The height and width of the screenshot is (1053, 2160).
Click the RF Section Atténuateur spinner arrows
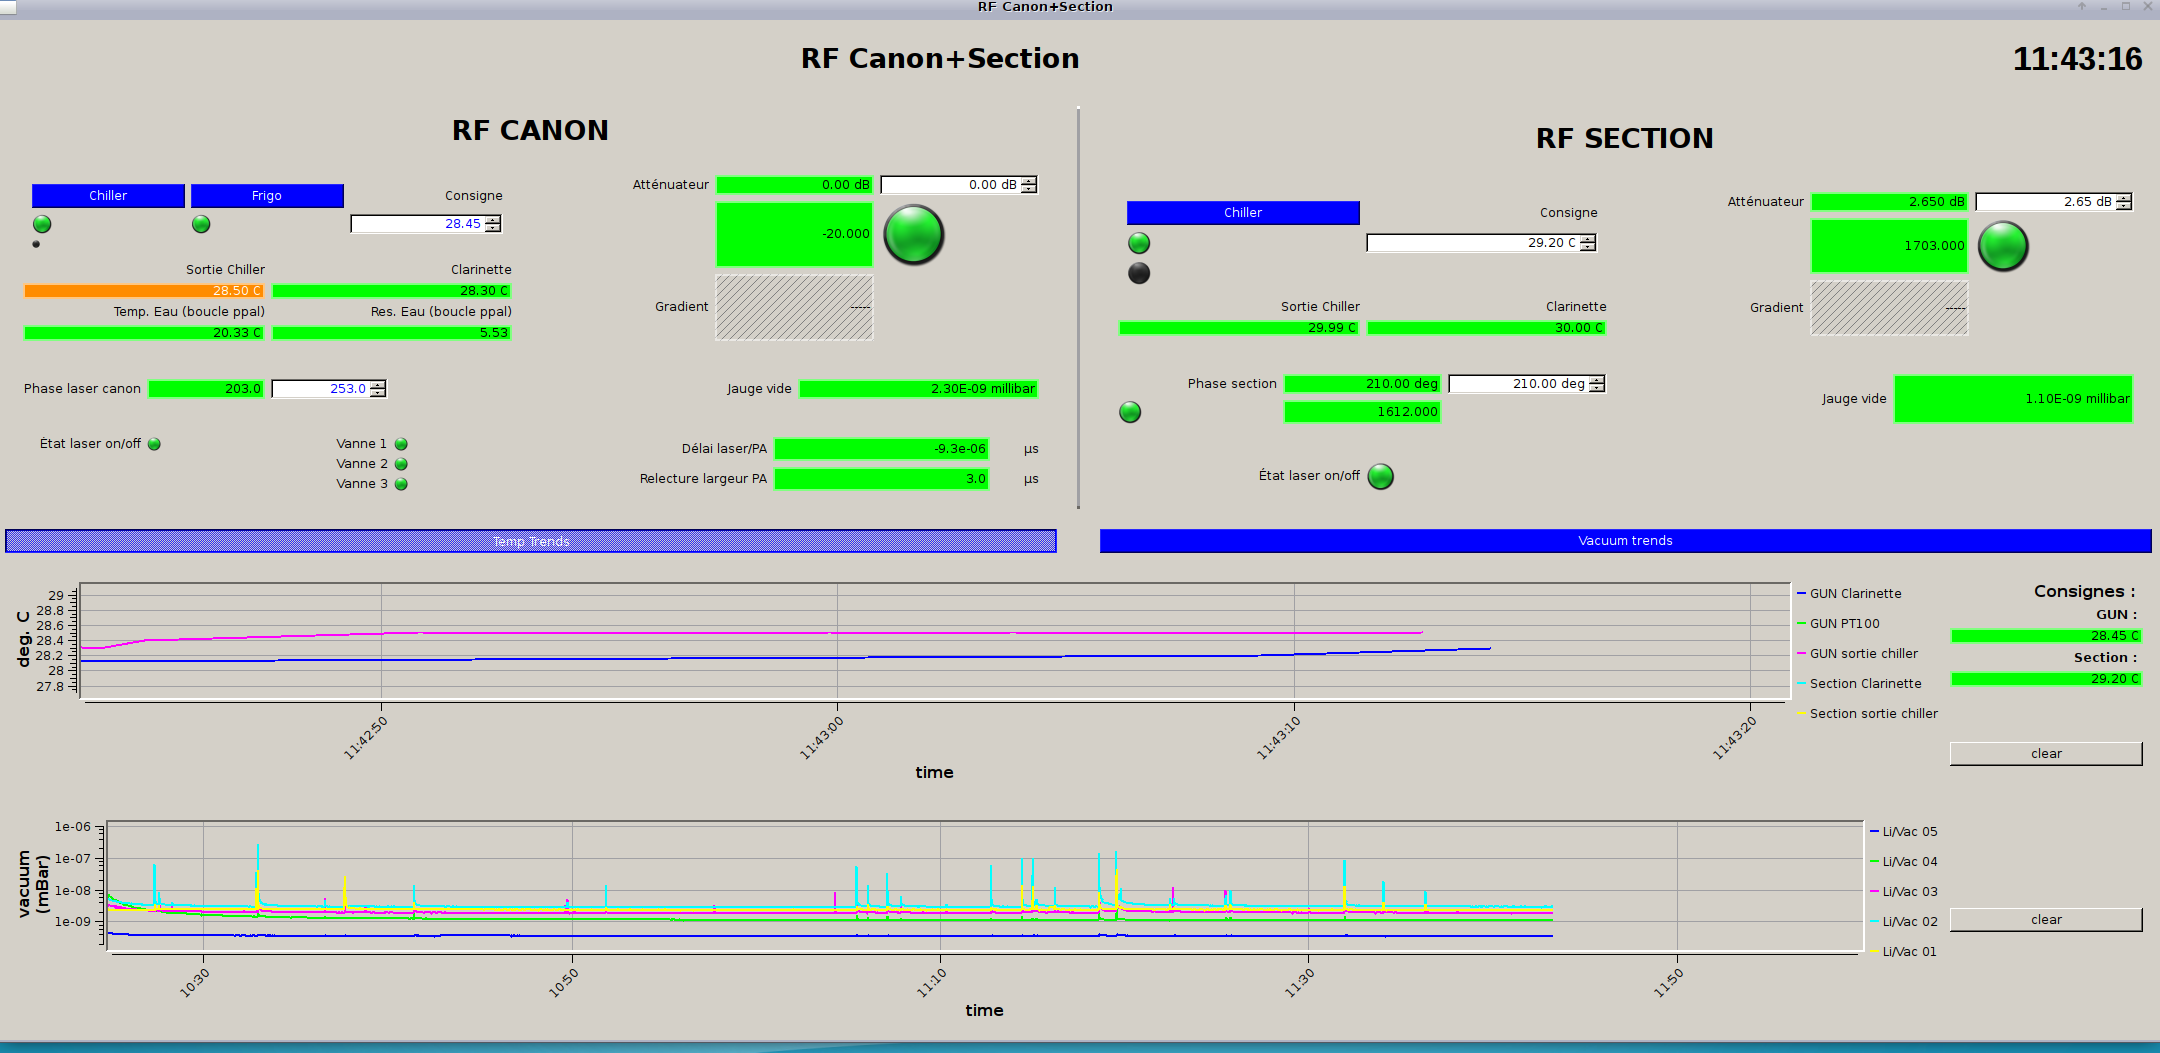tap(2124, 202)
